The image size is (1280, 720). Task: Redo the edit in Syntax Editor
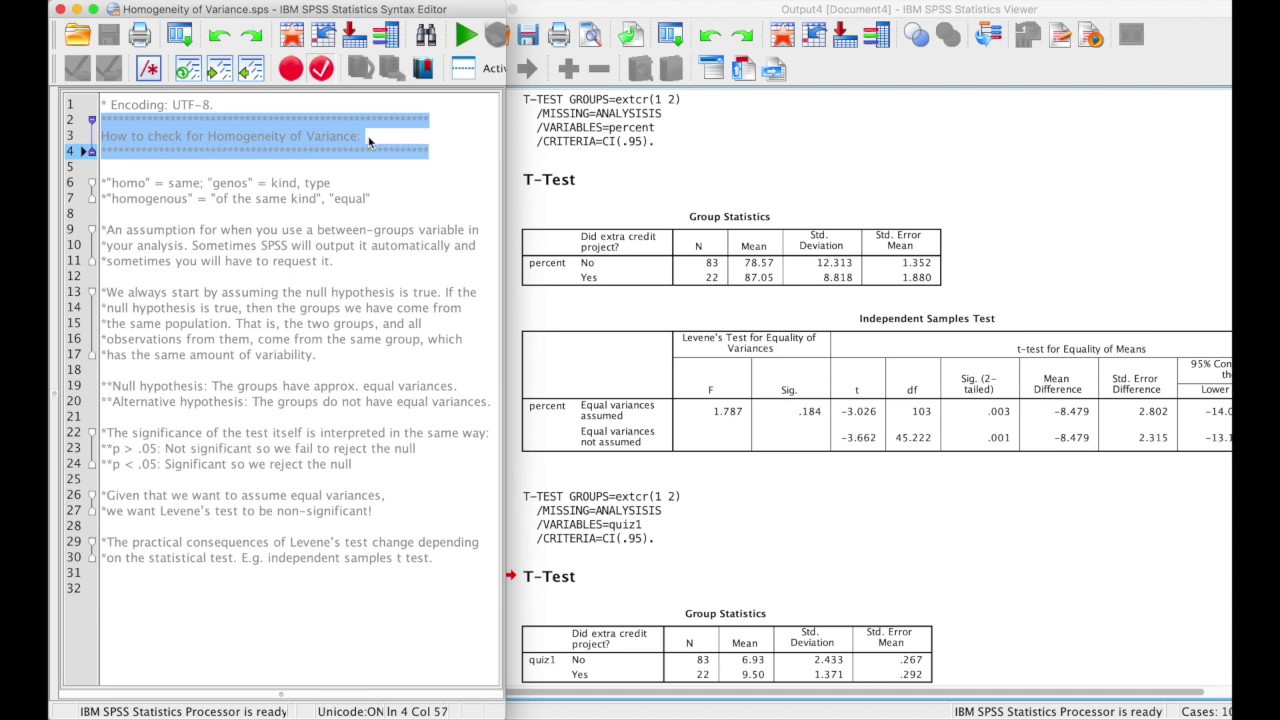click(251, 36)
